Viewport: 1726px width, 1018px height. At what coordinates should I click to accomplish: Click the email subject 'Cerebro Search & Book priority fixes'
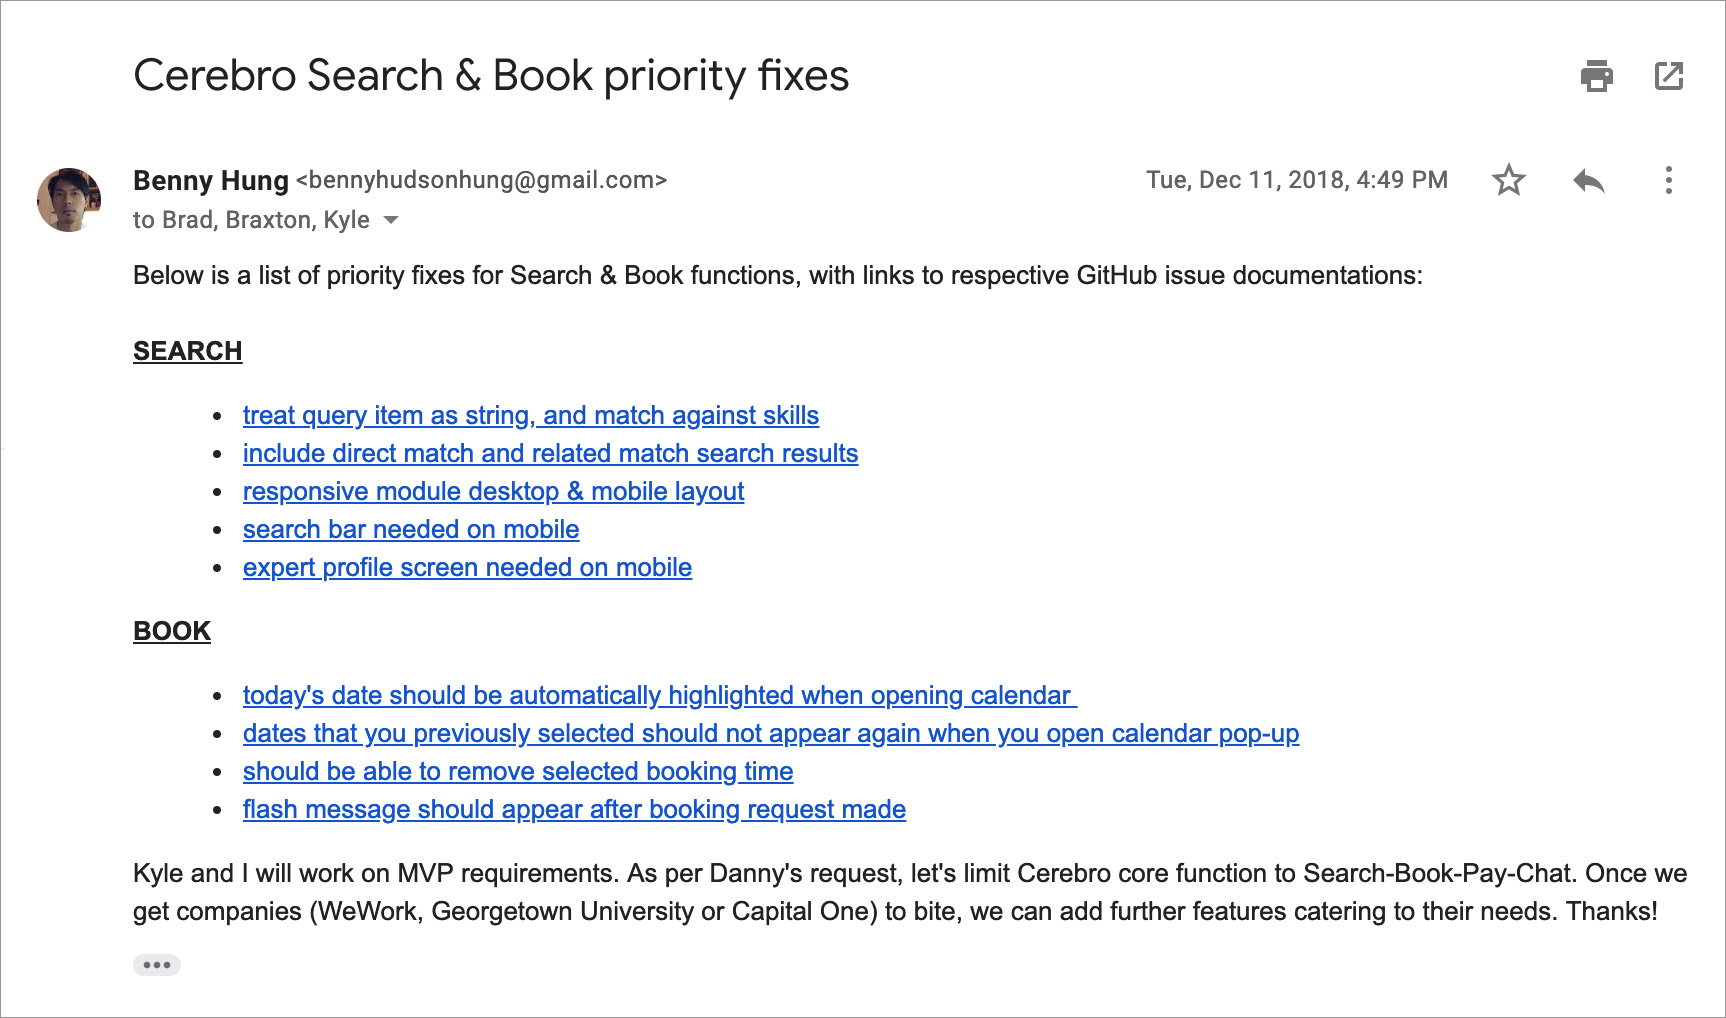tap(491, 76)
